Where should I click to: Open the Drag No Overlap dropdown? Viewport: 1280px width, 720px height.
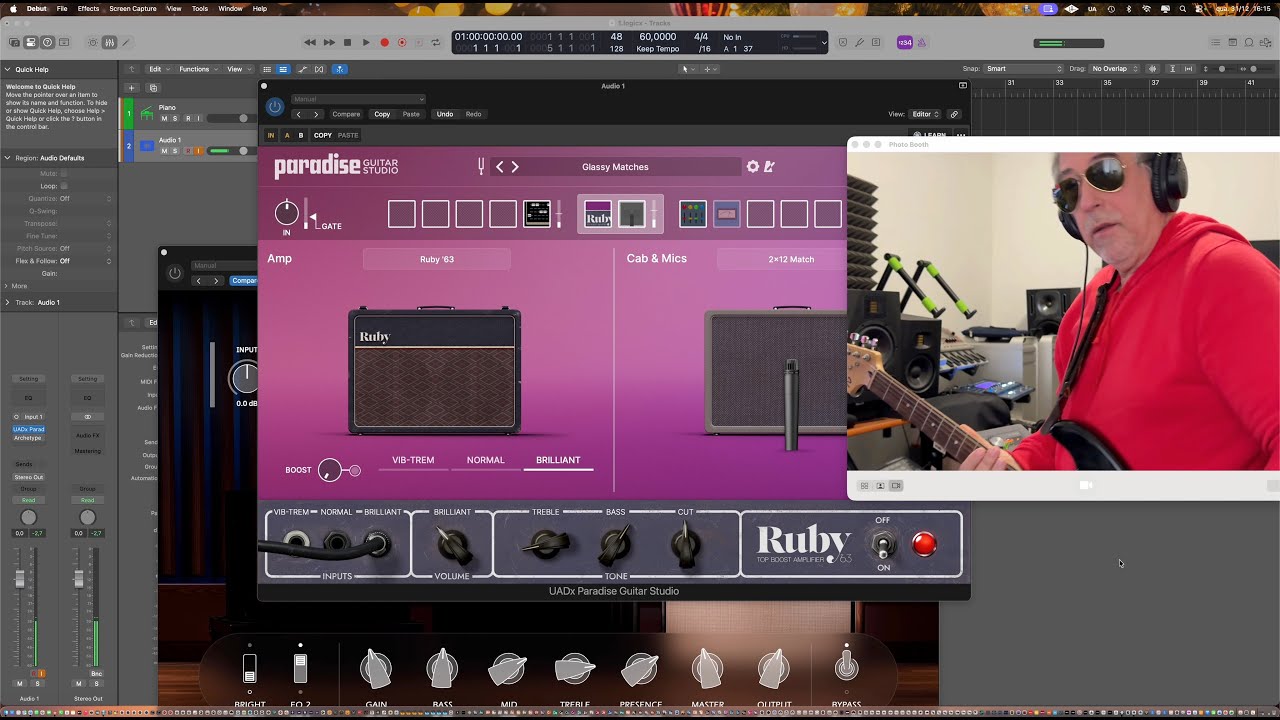(x=1116, y=69)
